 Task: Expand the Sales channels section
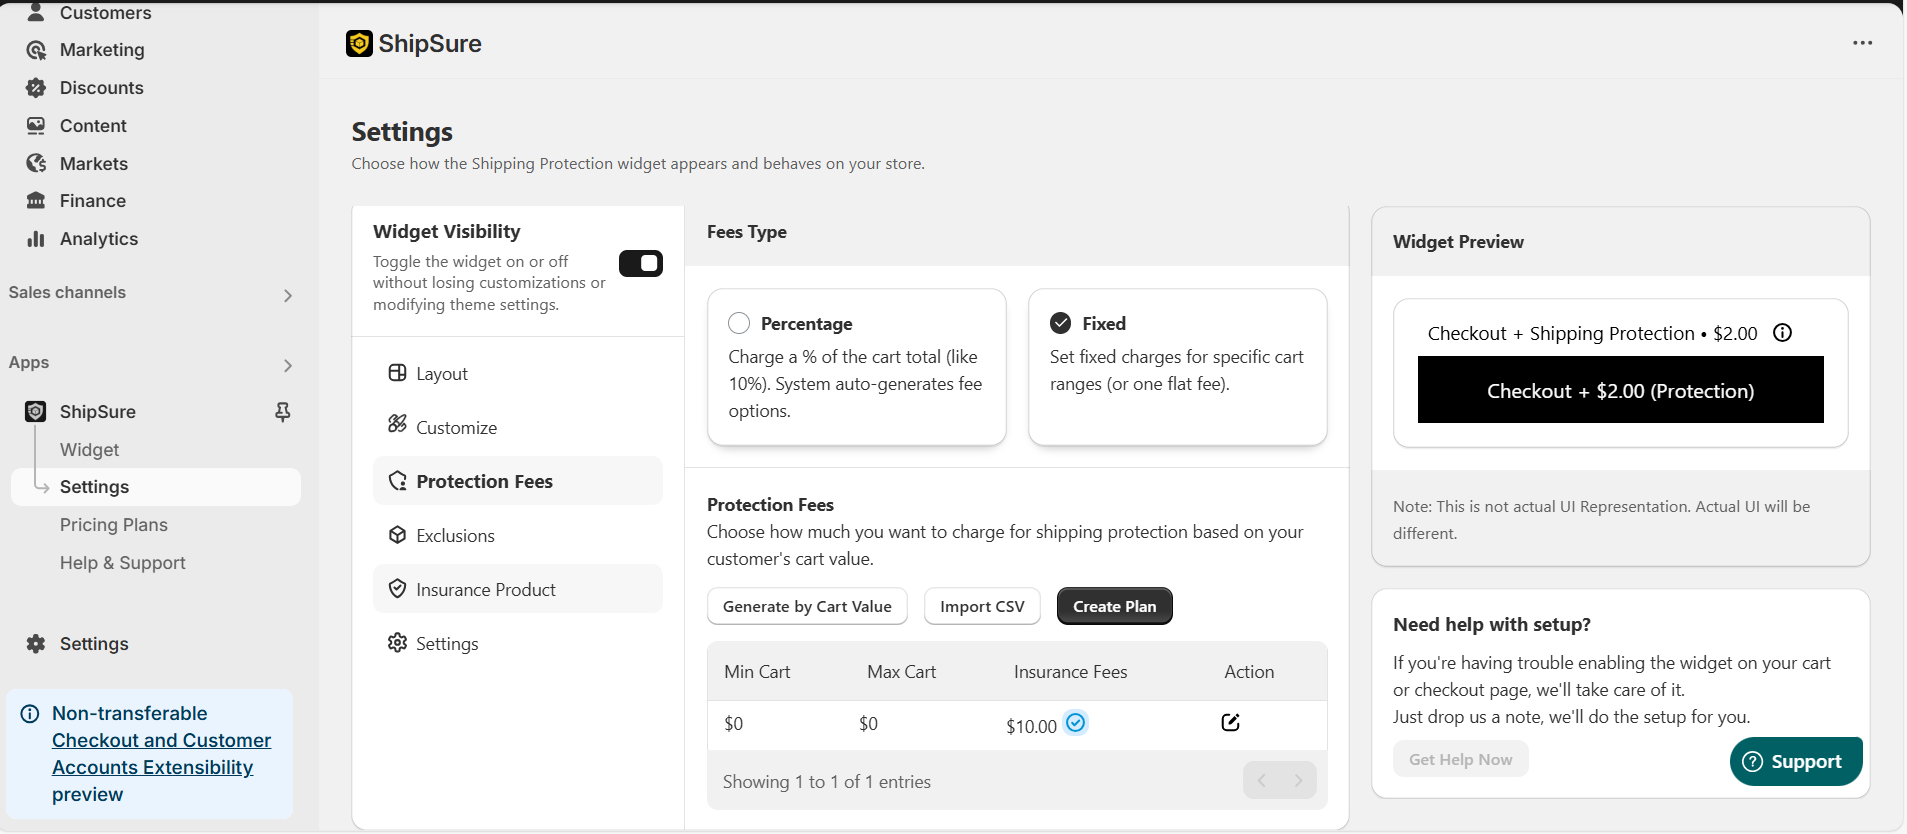[288, 296]
